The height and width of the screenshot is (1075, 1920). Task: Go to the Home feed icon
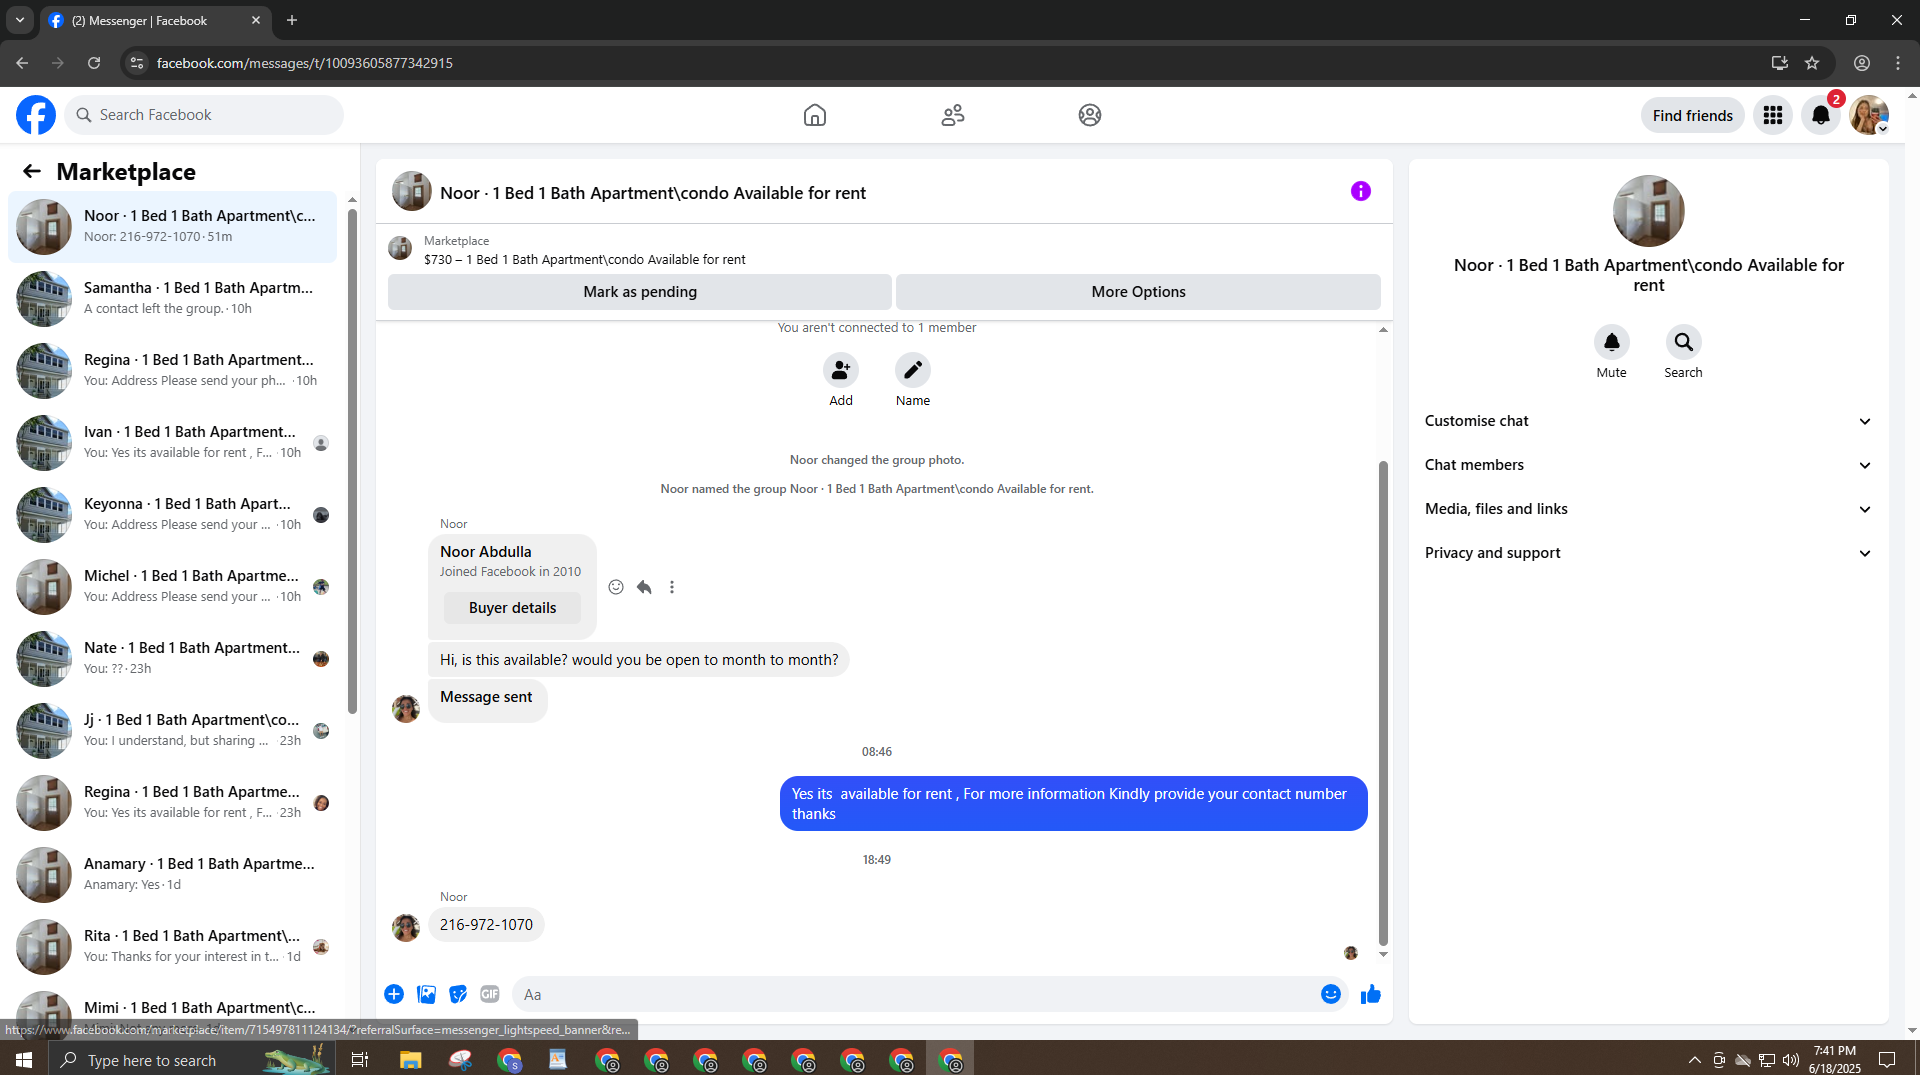(x=815, y=115)
